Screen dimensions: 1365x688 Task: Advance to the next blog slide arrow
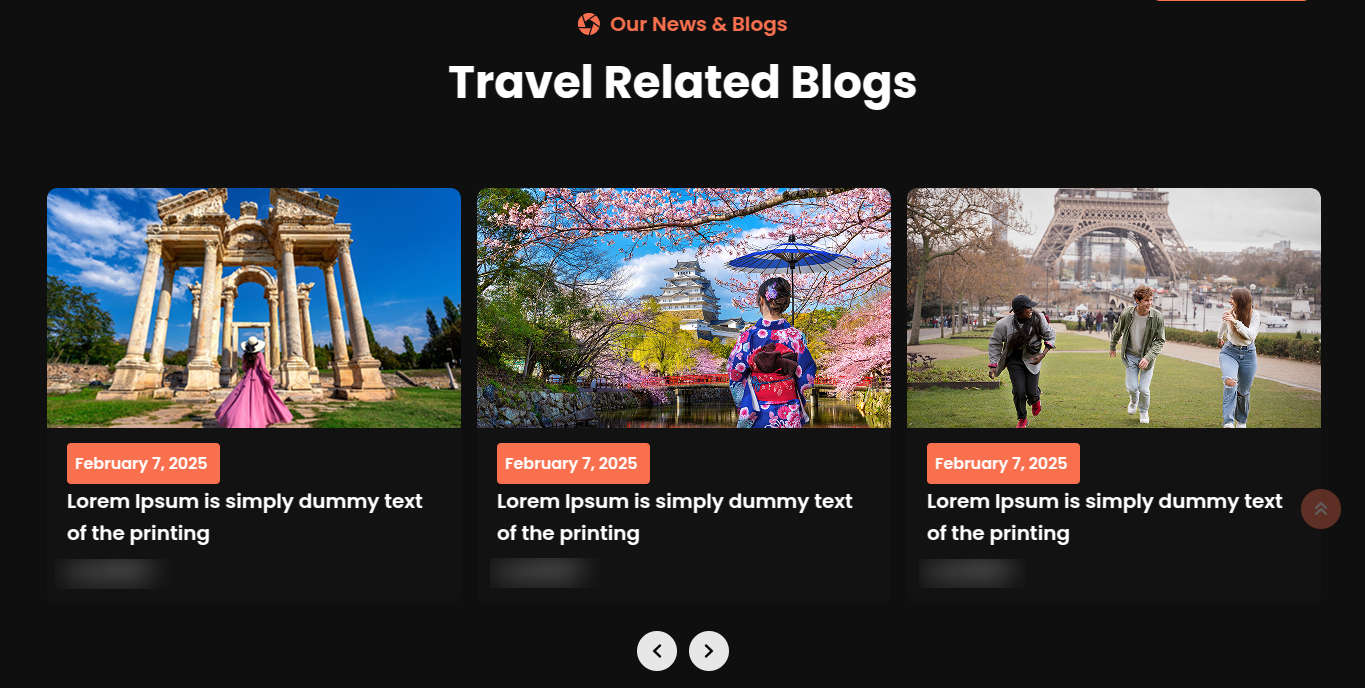709,651
